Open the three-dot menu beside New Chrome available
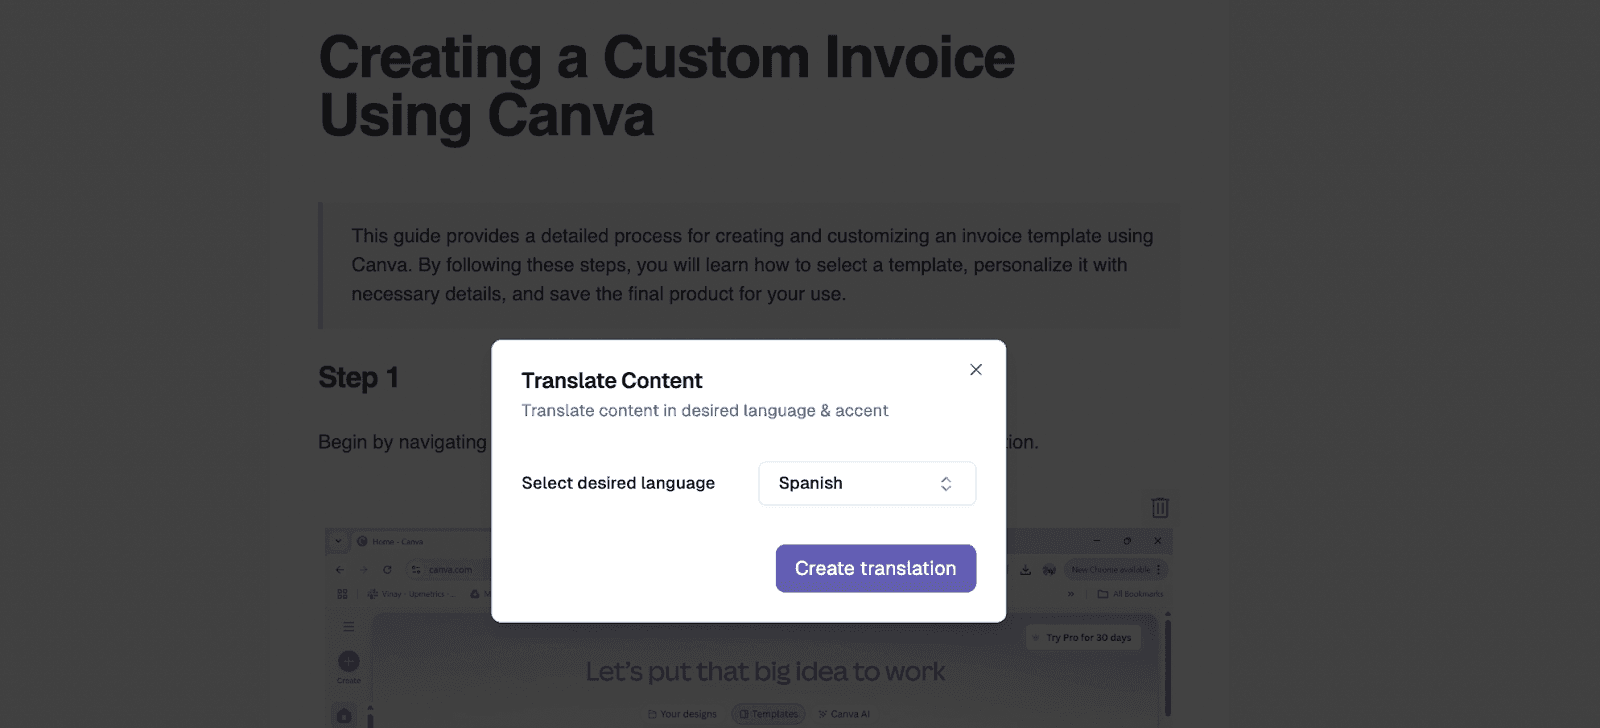The width and height of the screenshot is (1600, 728). click(1158, 570)
